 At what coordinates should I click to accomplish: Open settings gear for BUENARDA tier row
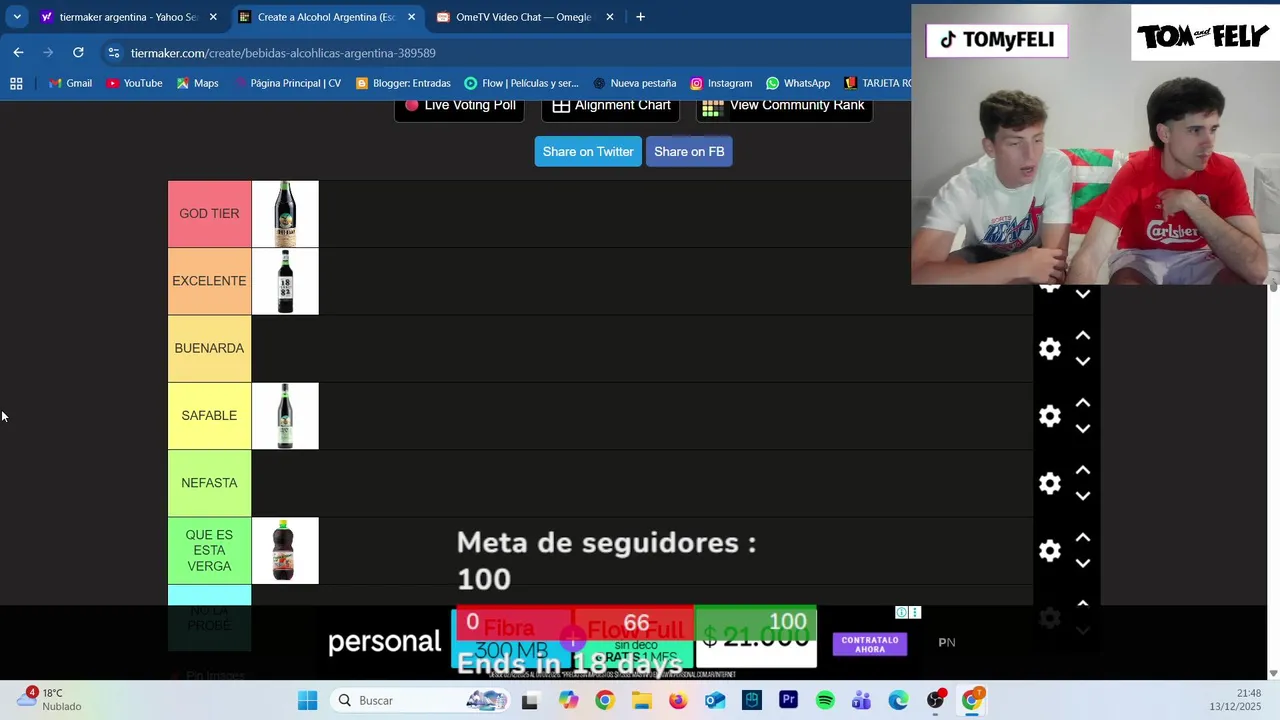pyautogui.click(x=1049, y=348)
